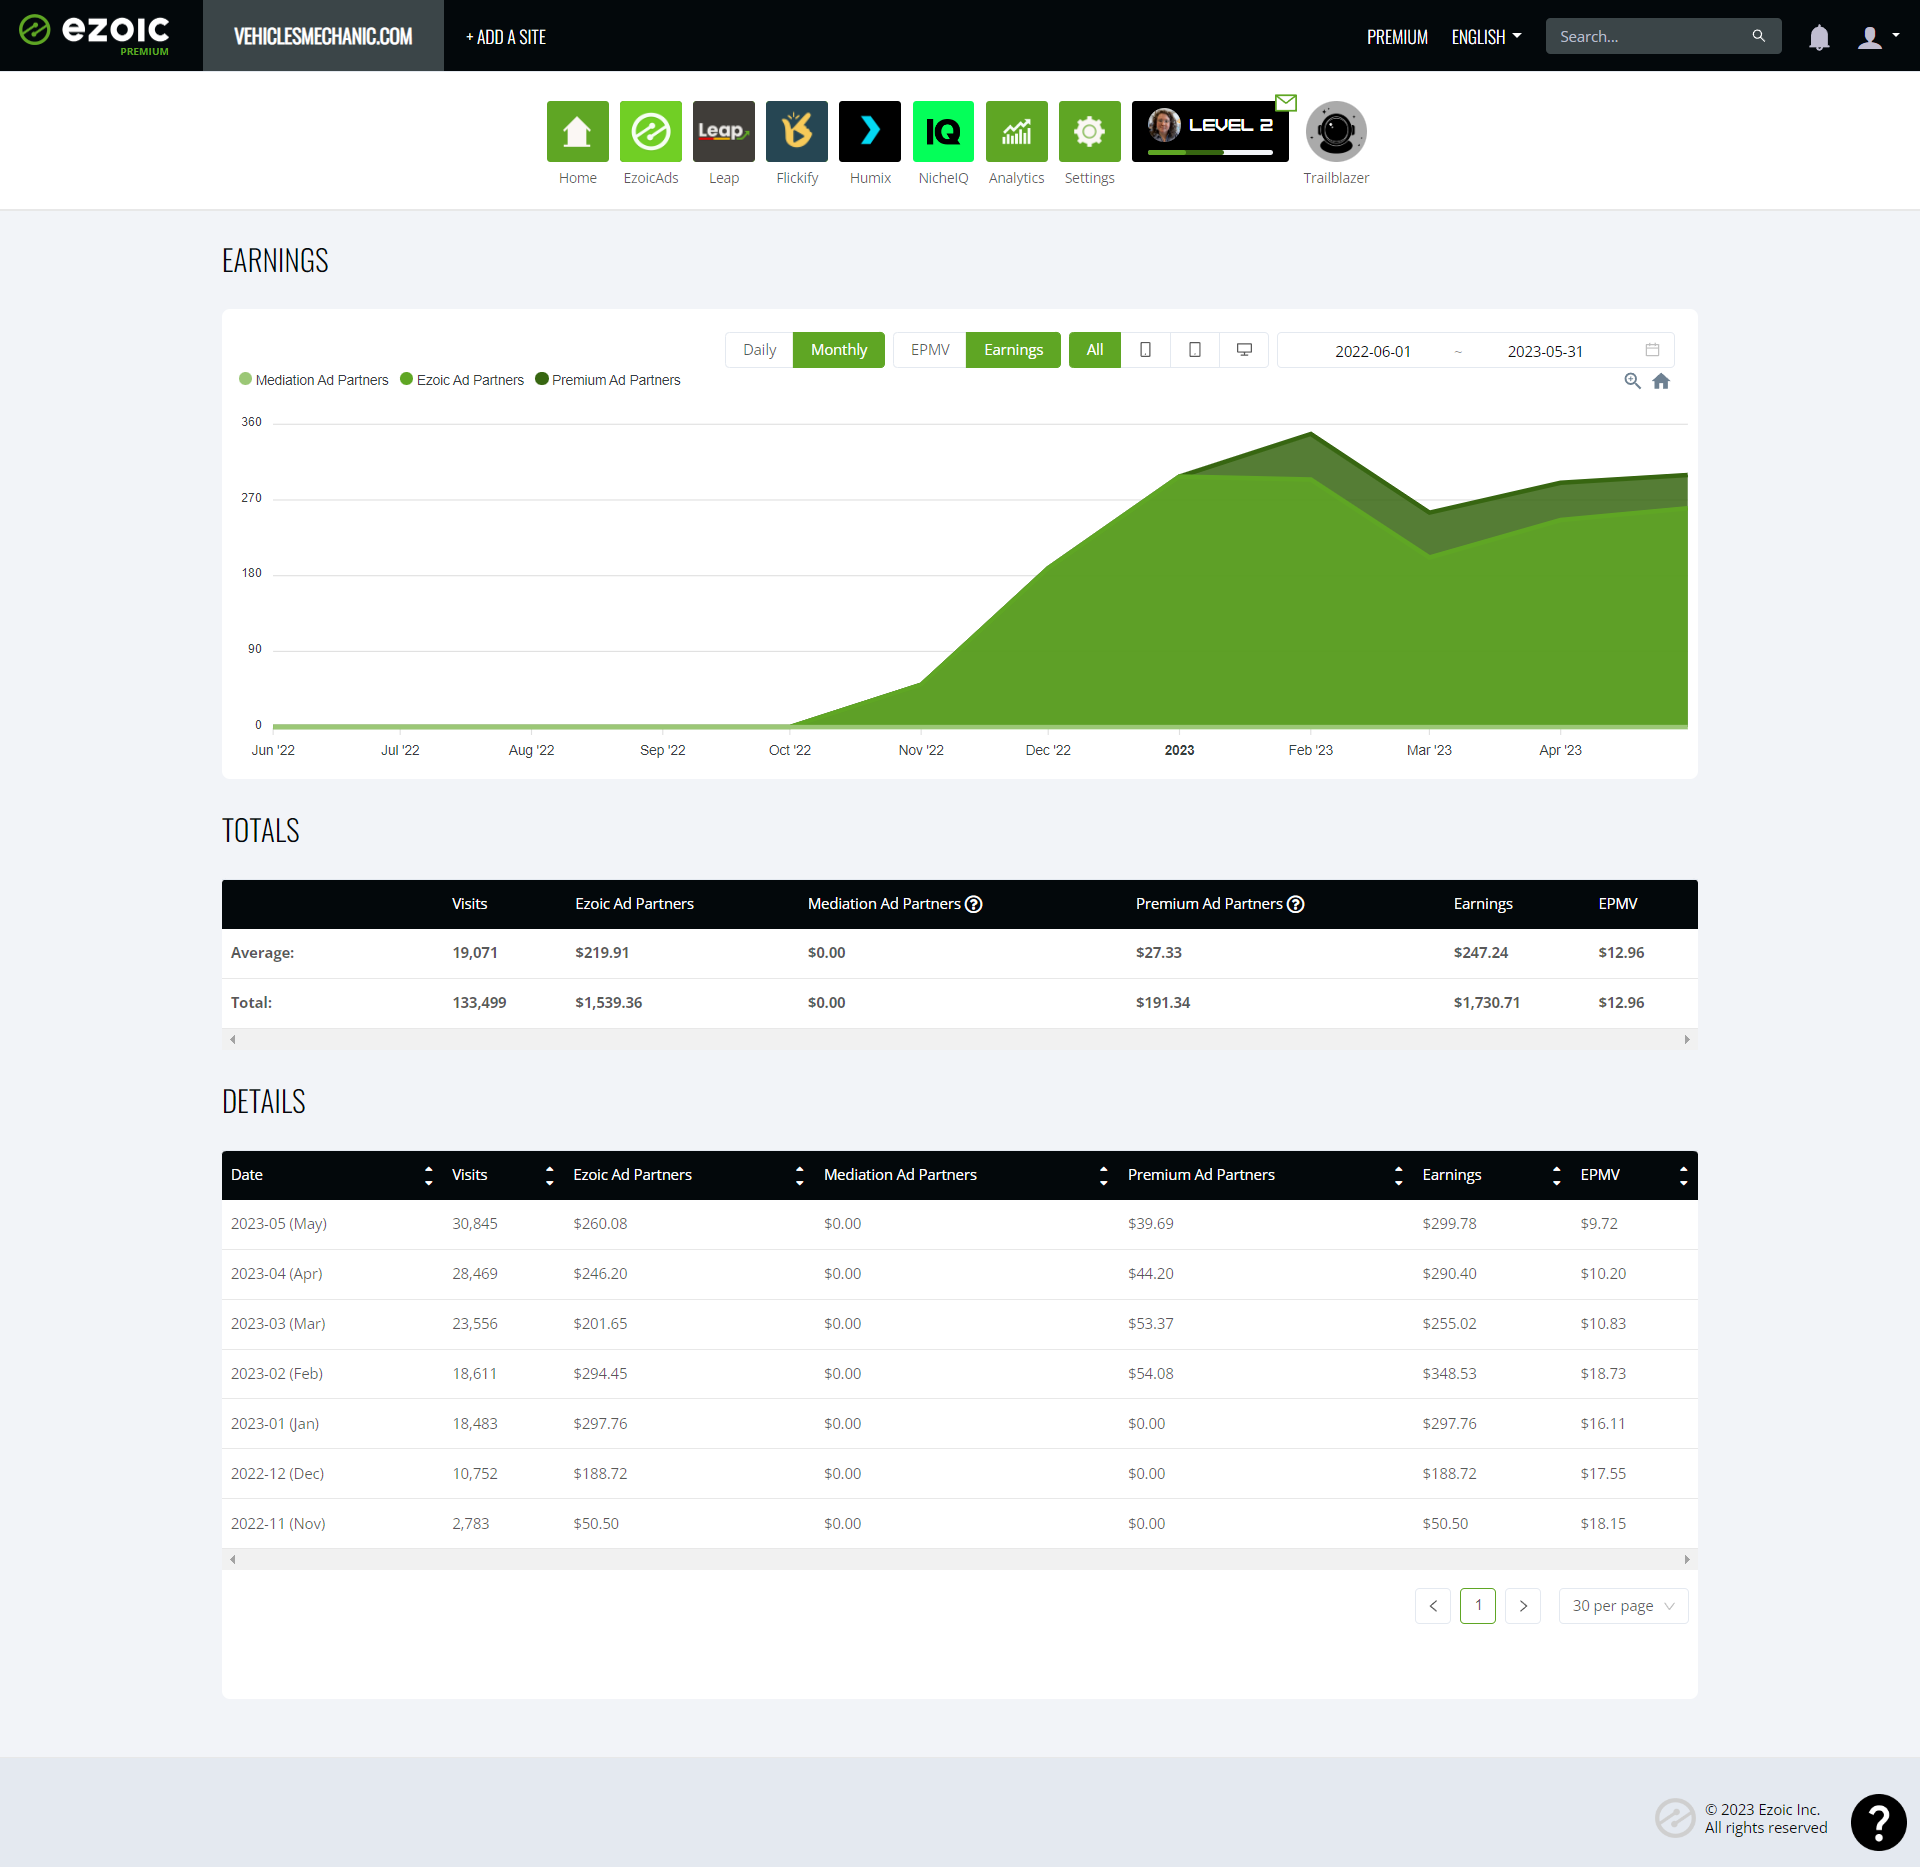
Task: Open the Analytics icon
Action: [1016, 131]
